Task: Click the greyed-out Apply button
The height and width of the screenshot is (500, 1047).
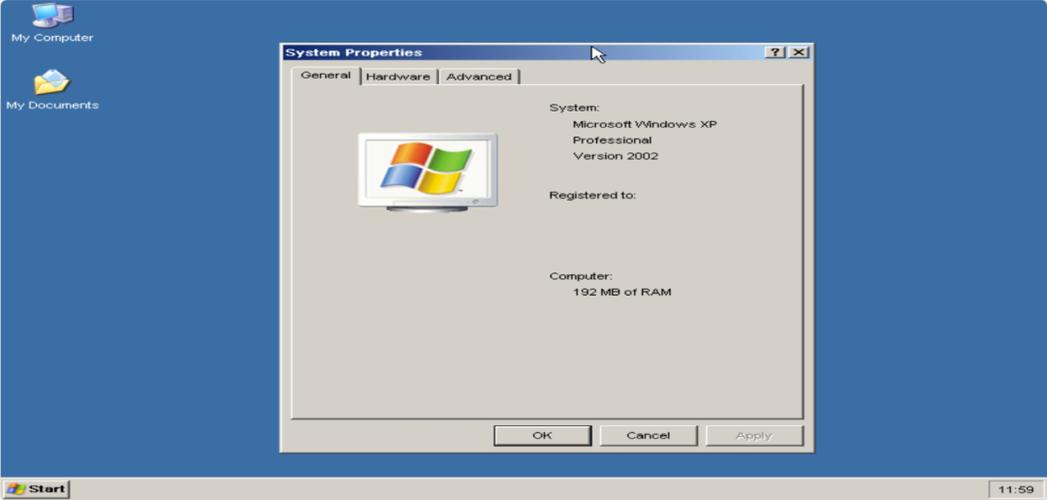Action: pyautogui.click(x=754, y=435)
